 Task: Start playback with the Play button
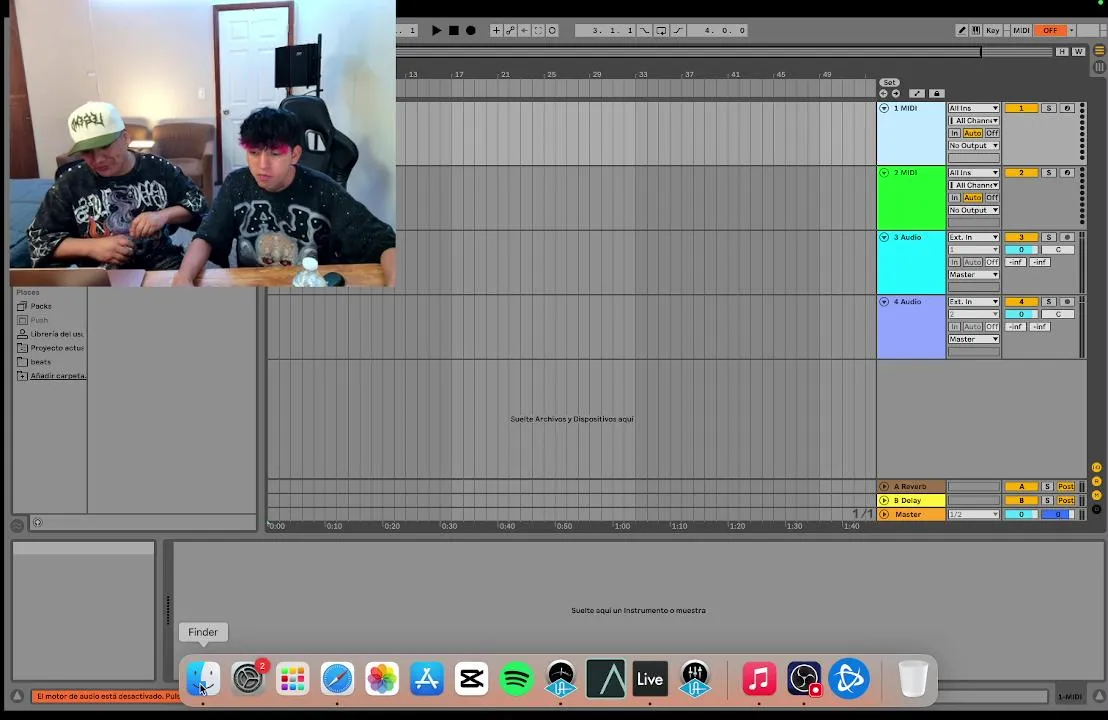436,30
